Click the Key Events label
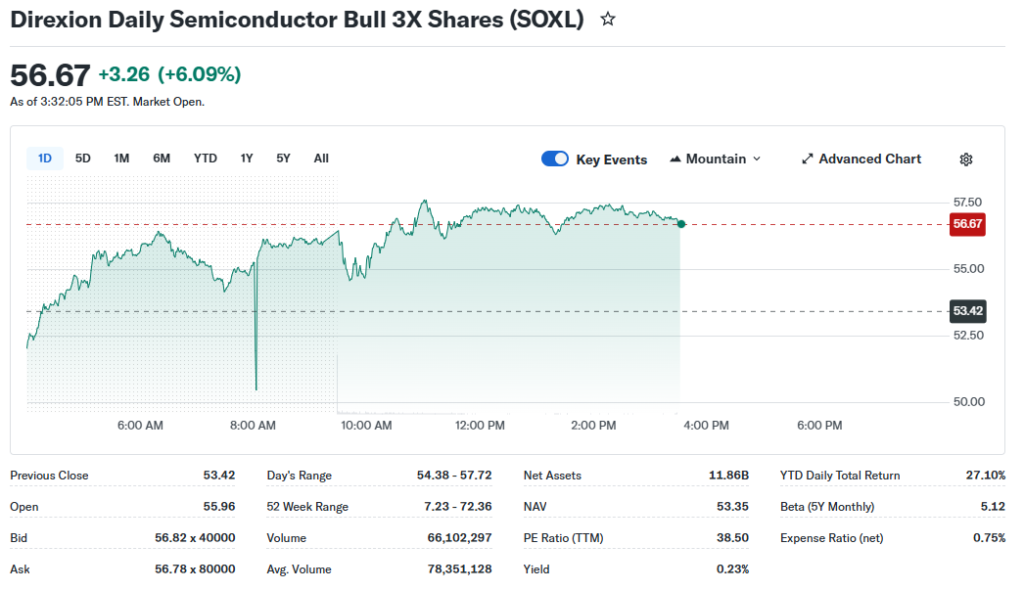Viewport: 1024px width, 591px height. (611, 160)
